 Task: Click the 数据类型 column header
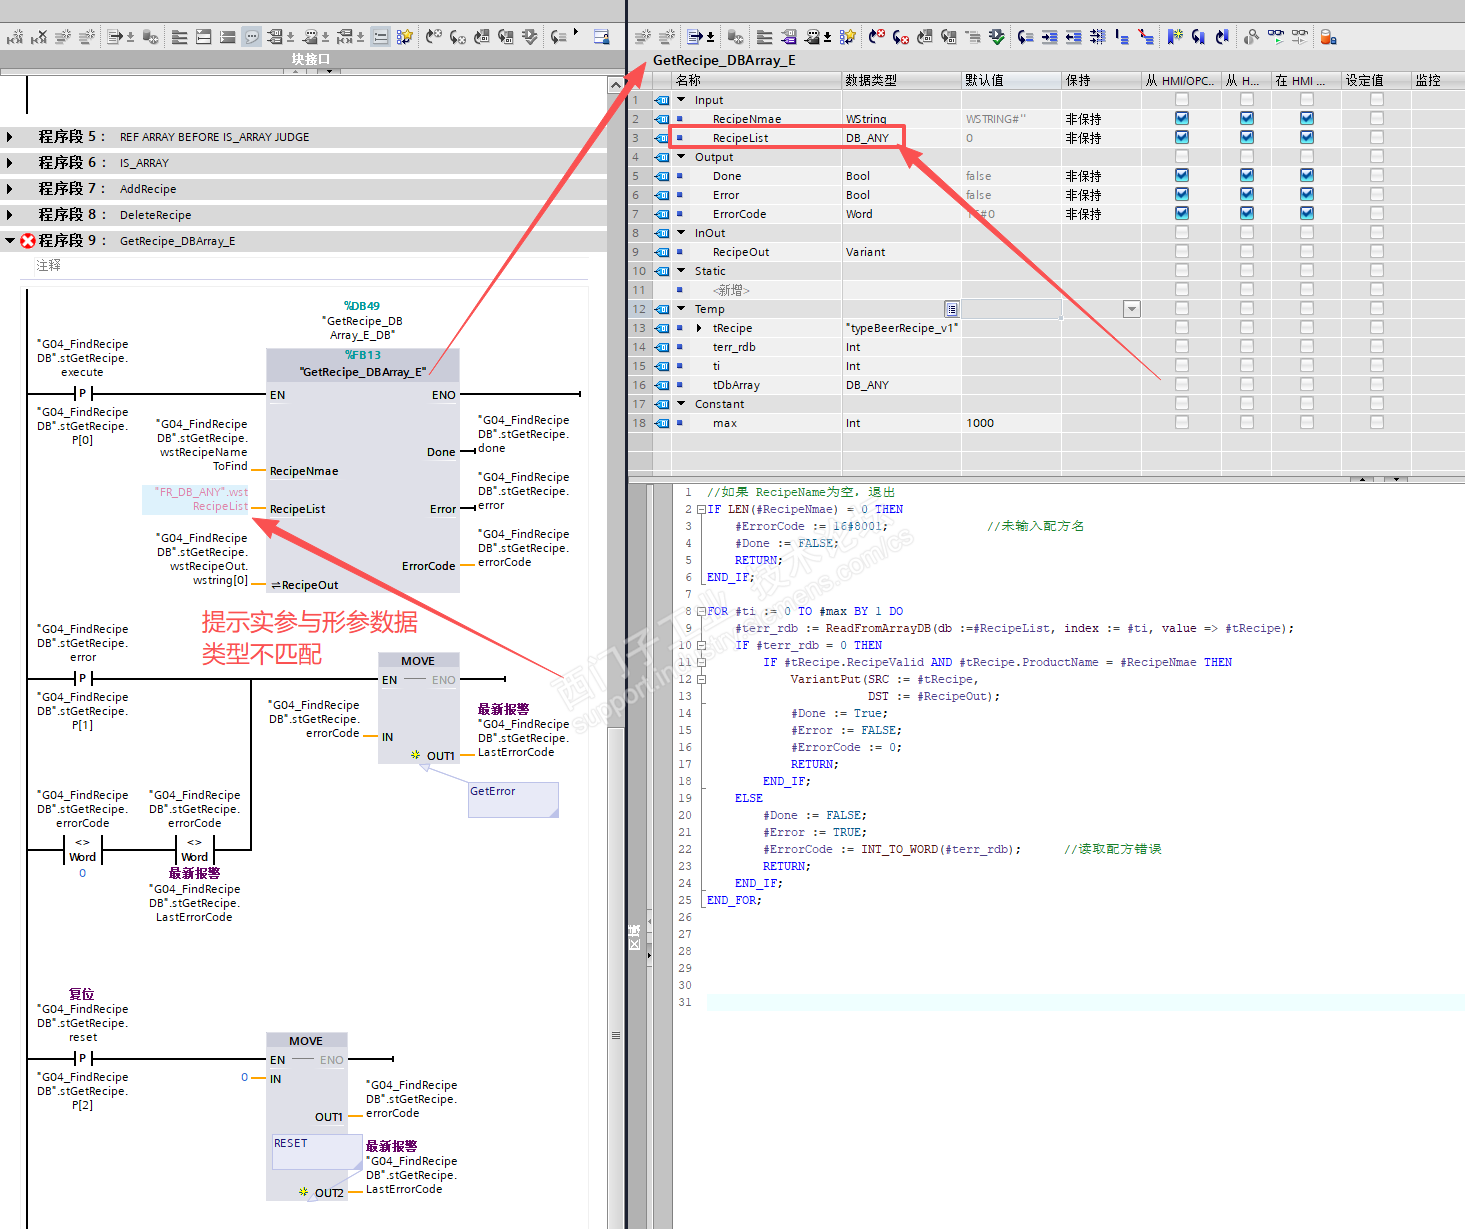coord(871,80)
